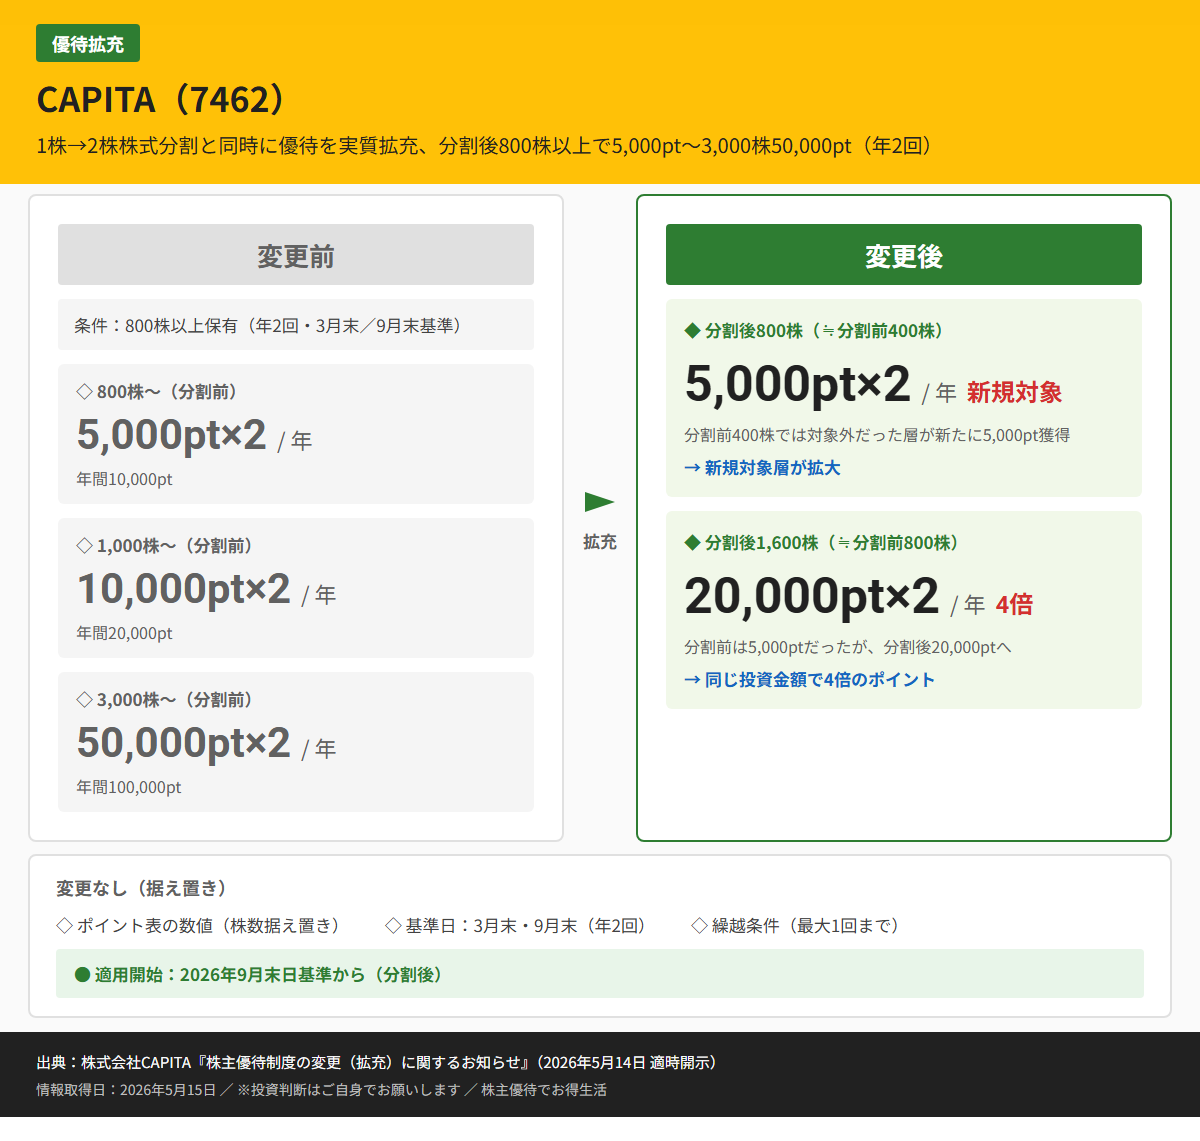Click the 分割後800株（≒分割前400株） label

tap(824, 330)
